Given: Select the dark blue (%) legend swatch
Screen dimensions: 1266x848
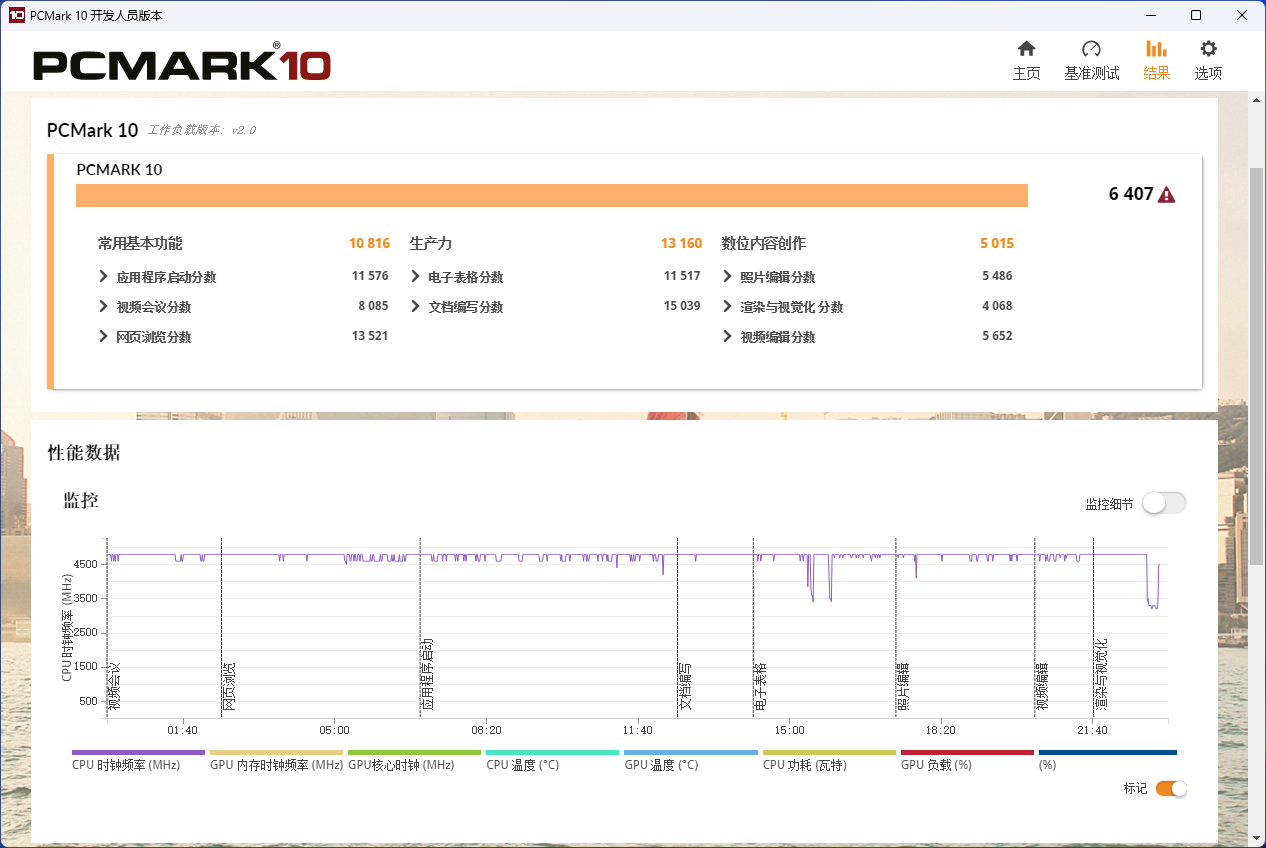Looking at the screenshot, I should tap(1108, 752).
